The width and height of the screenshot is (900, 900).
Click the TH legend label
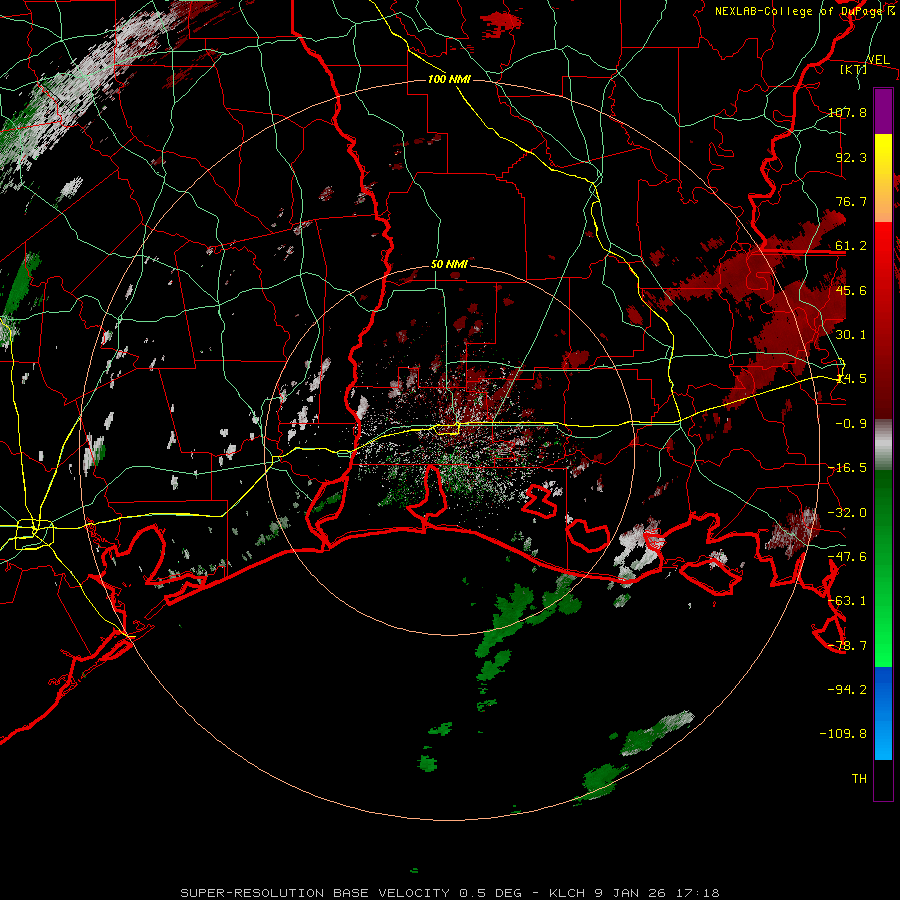coord(859,779)
